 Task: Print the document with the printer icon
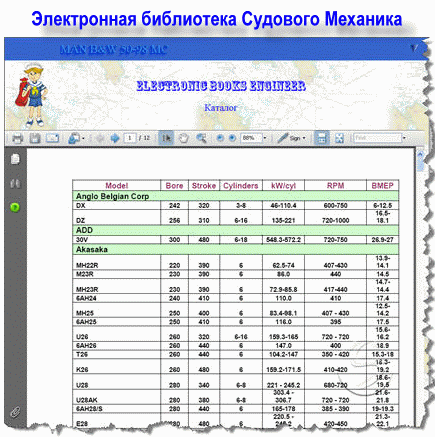pyautogui.click(x=17, y=138)
